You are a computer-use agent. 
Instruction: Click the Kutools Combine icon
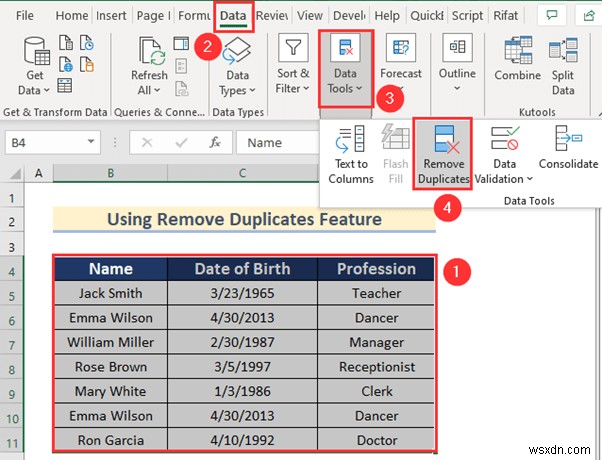pyautogui.click(x=518, y=58)
